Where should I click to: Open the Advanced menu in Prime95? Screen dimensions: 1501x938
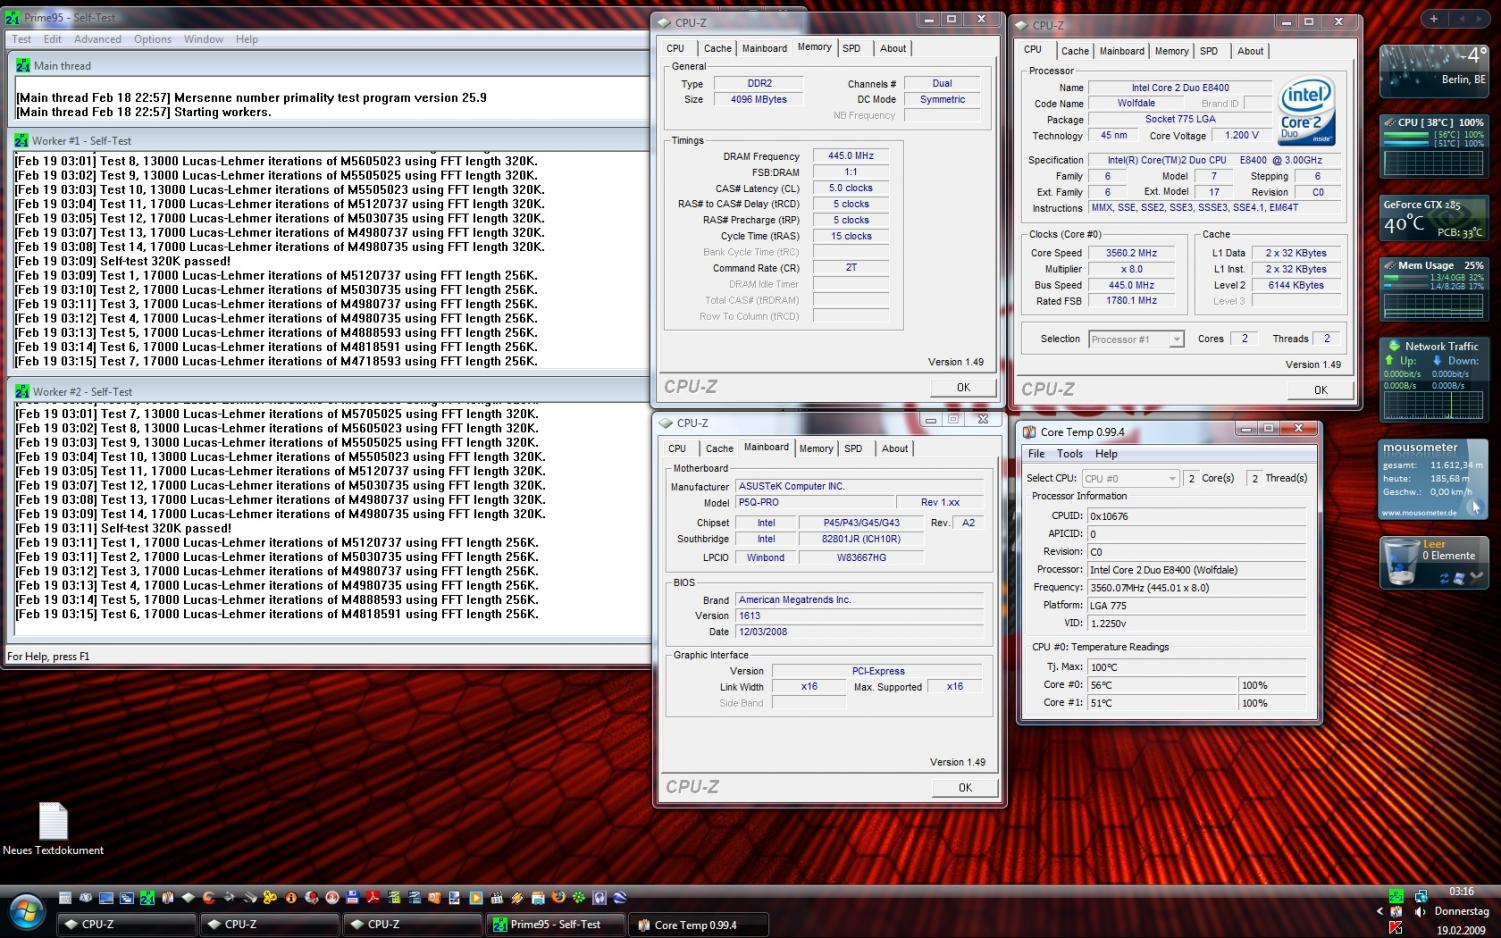tap(98, 39)
